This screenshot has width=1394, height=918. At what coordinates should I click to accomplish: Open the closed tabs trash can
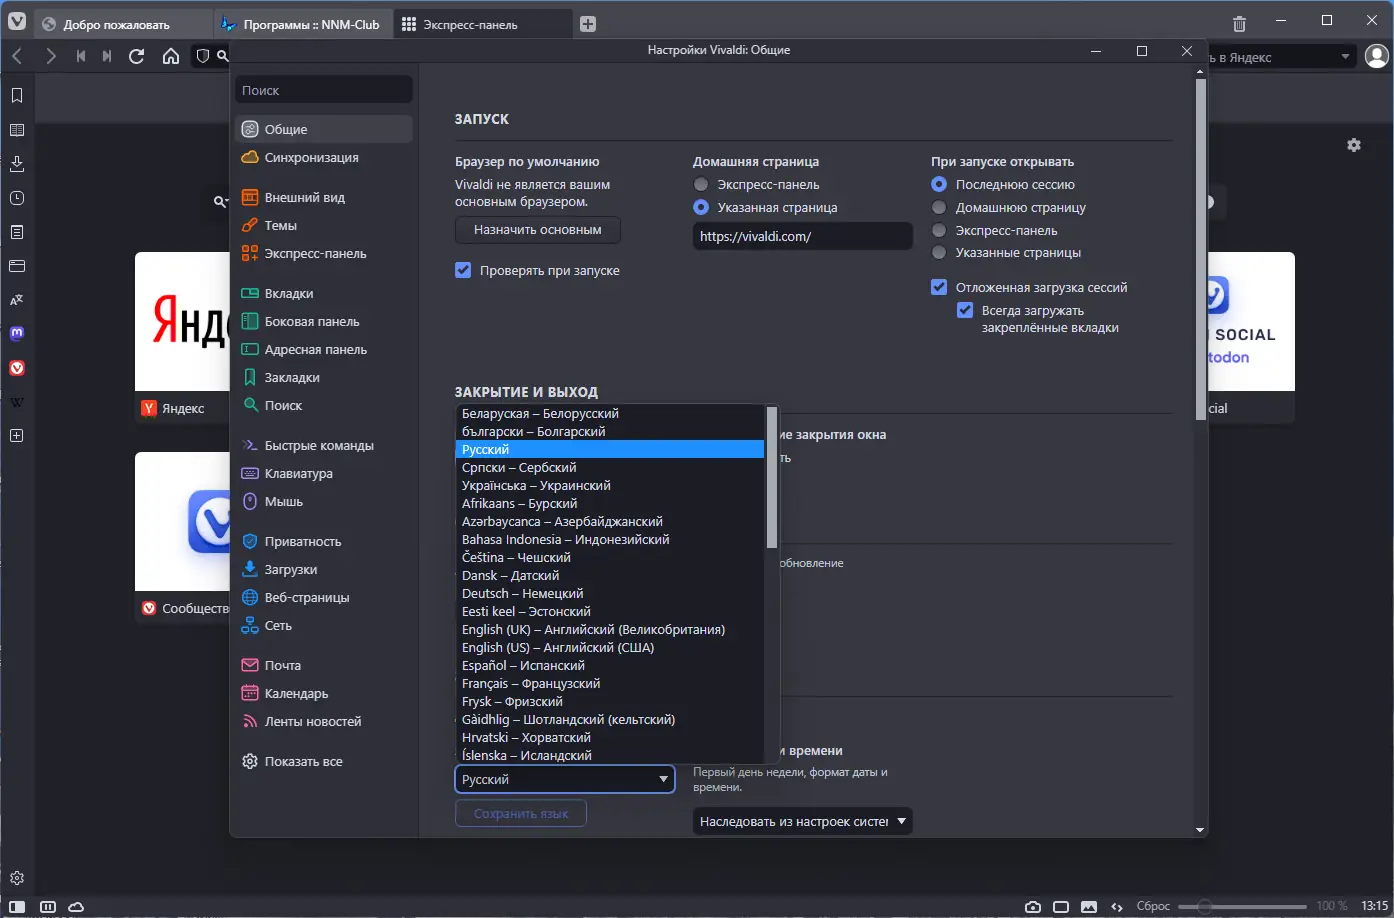[x=1240, y=24]
